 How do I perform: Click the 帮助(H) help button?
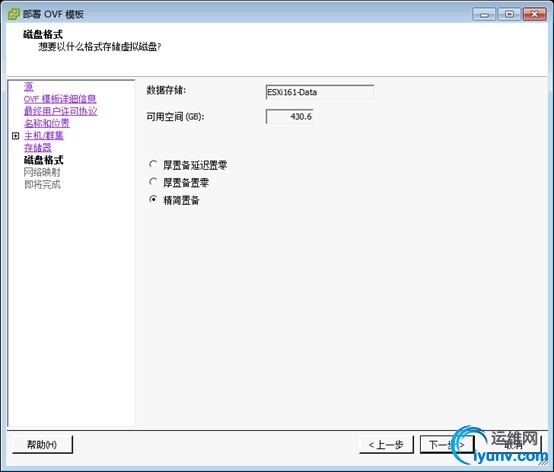(42, 444)
